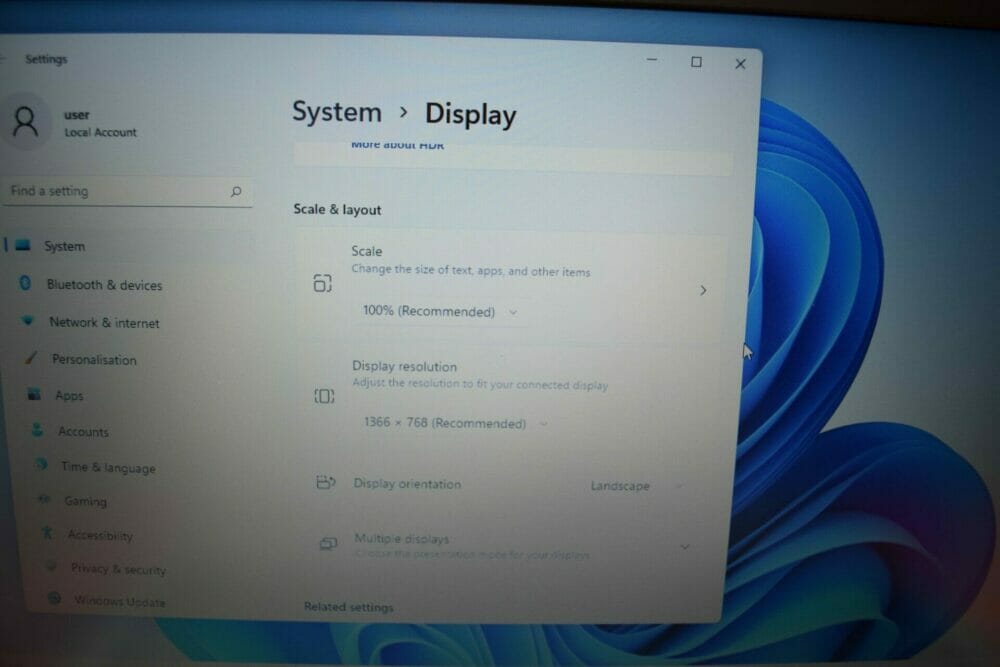Image resolution: width=1000 pixels, height=667 pixels.
Task: Click the Windows Update icon
Action: [55, 598]
